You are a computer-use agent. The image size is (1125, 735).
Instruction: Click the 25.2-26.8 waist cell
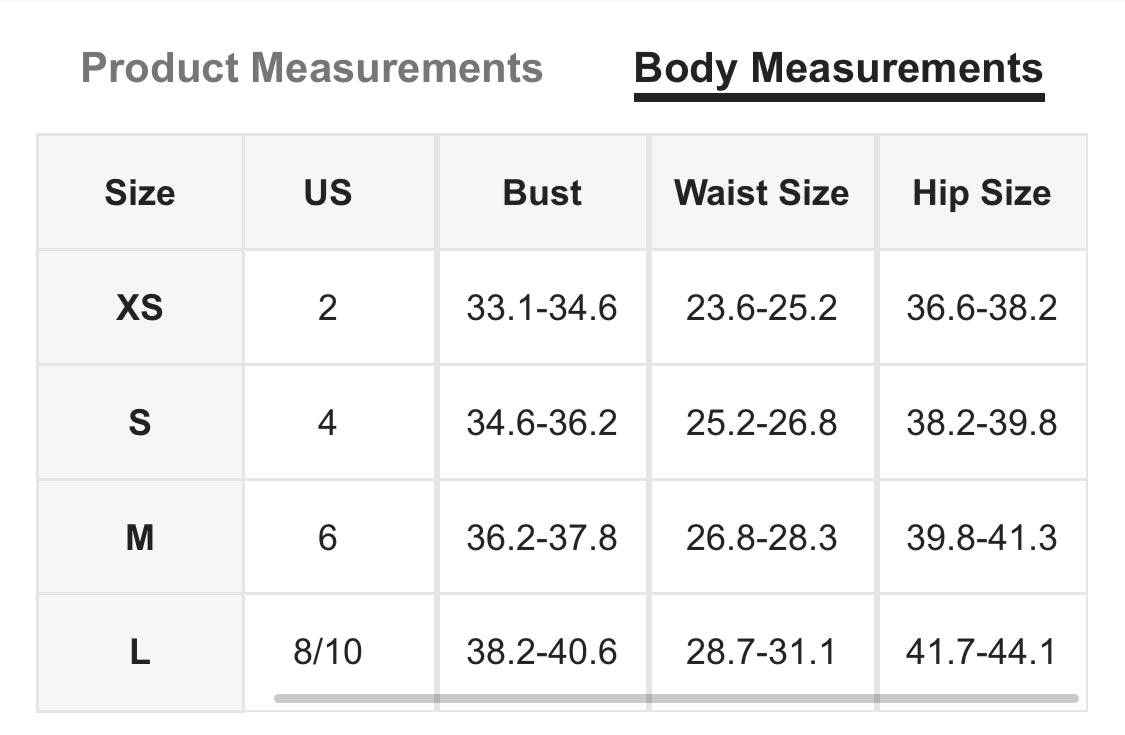[761, 422]
